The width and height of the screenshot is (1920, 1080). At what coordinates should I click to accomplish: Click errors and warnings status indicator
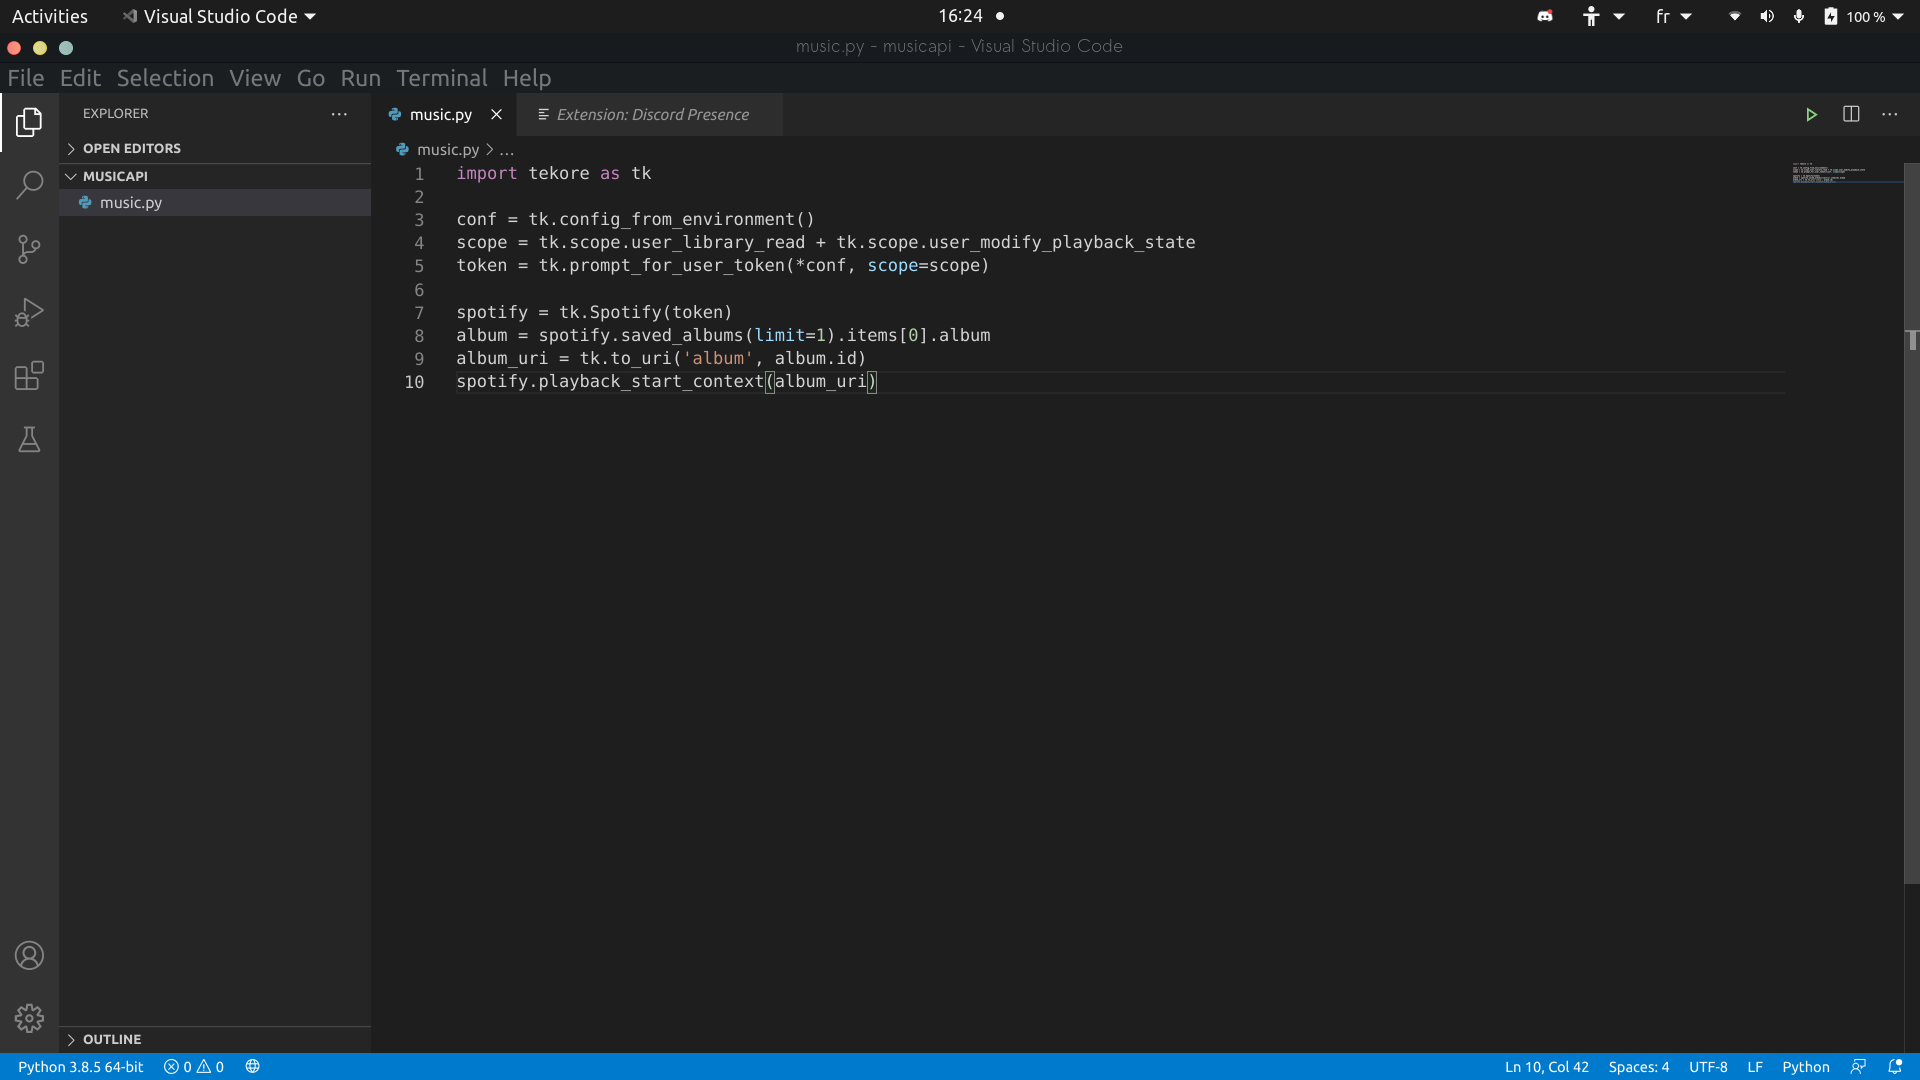[194, 1067]
